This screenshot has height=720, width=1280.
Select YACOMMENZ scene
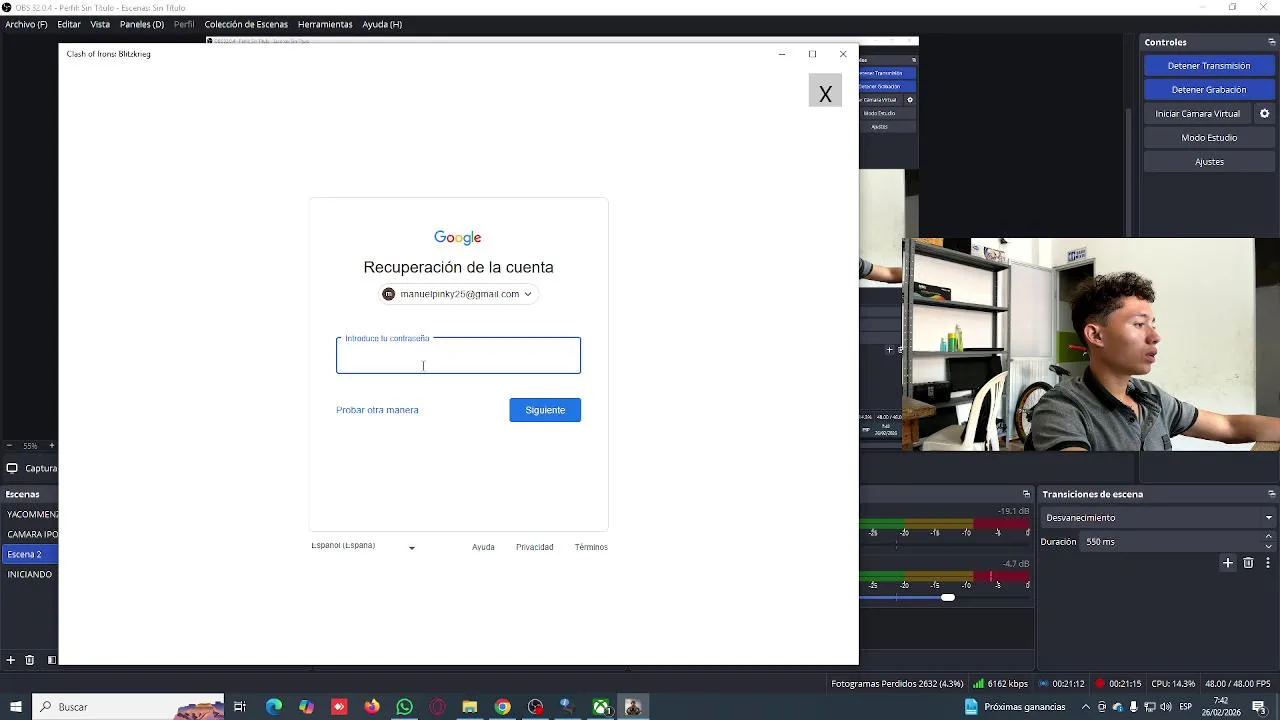(x=31, y=514)
